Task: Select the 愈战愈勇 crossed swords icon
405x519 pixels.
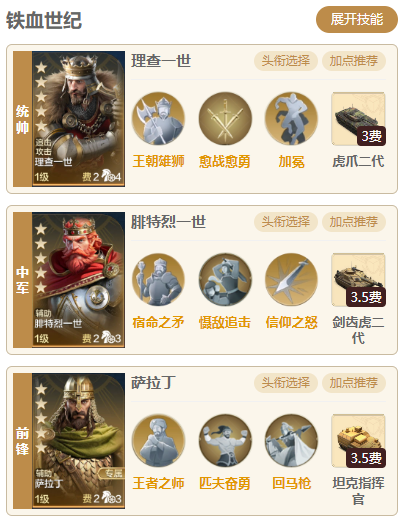Action: pos(225,119)
